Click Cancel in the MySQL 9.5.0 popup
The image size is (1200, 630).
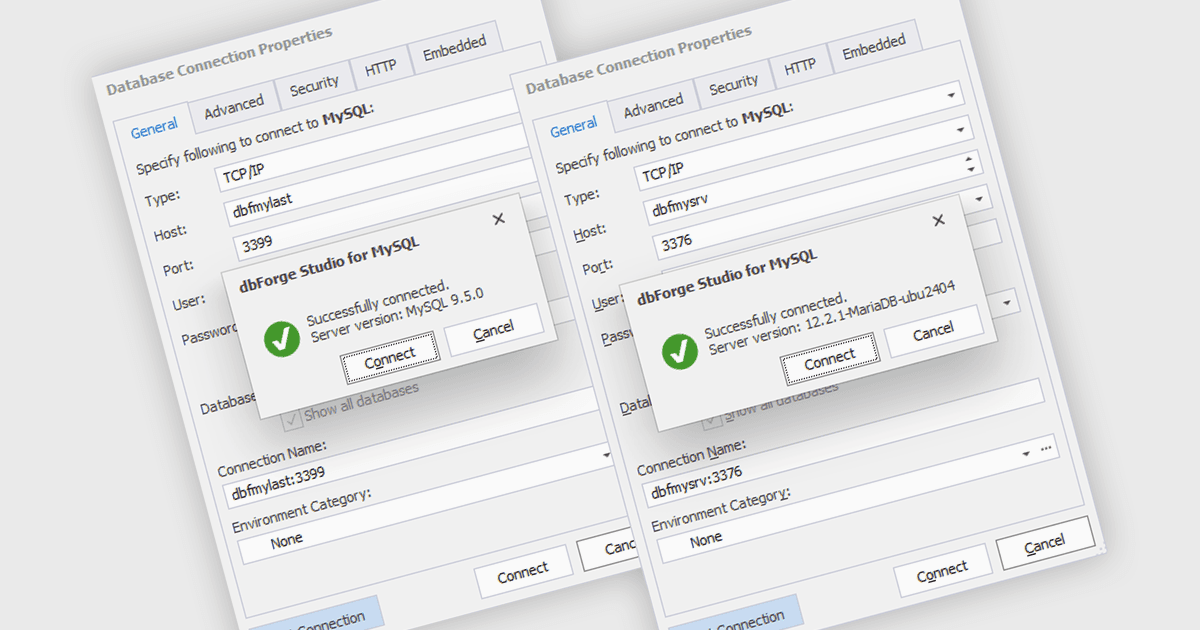pyautogui.click(x=493, y=328)
